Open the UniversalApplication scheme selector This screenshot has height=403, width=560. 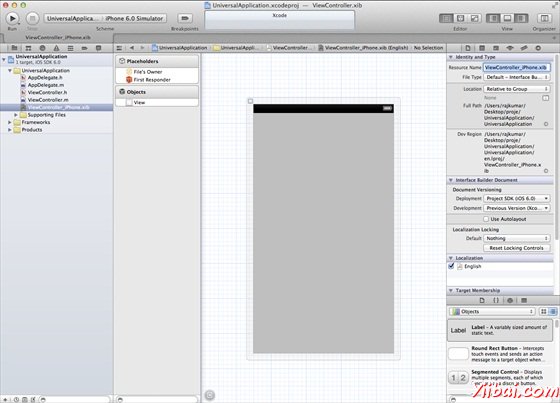click(x=72, y=18)
